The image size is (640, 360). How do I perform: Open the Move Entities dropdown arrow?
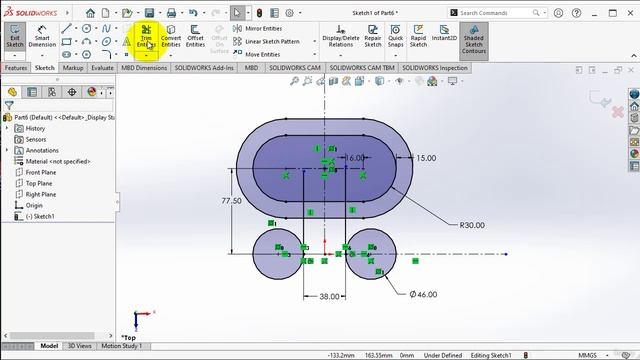[x=314, y=54]
